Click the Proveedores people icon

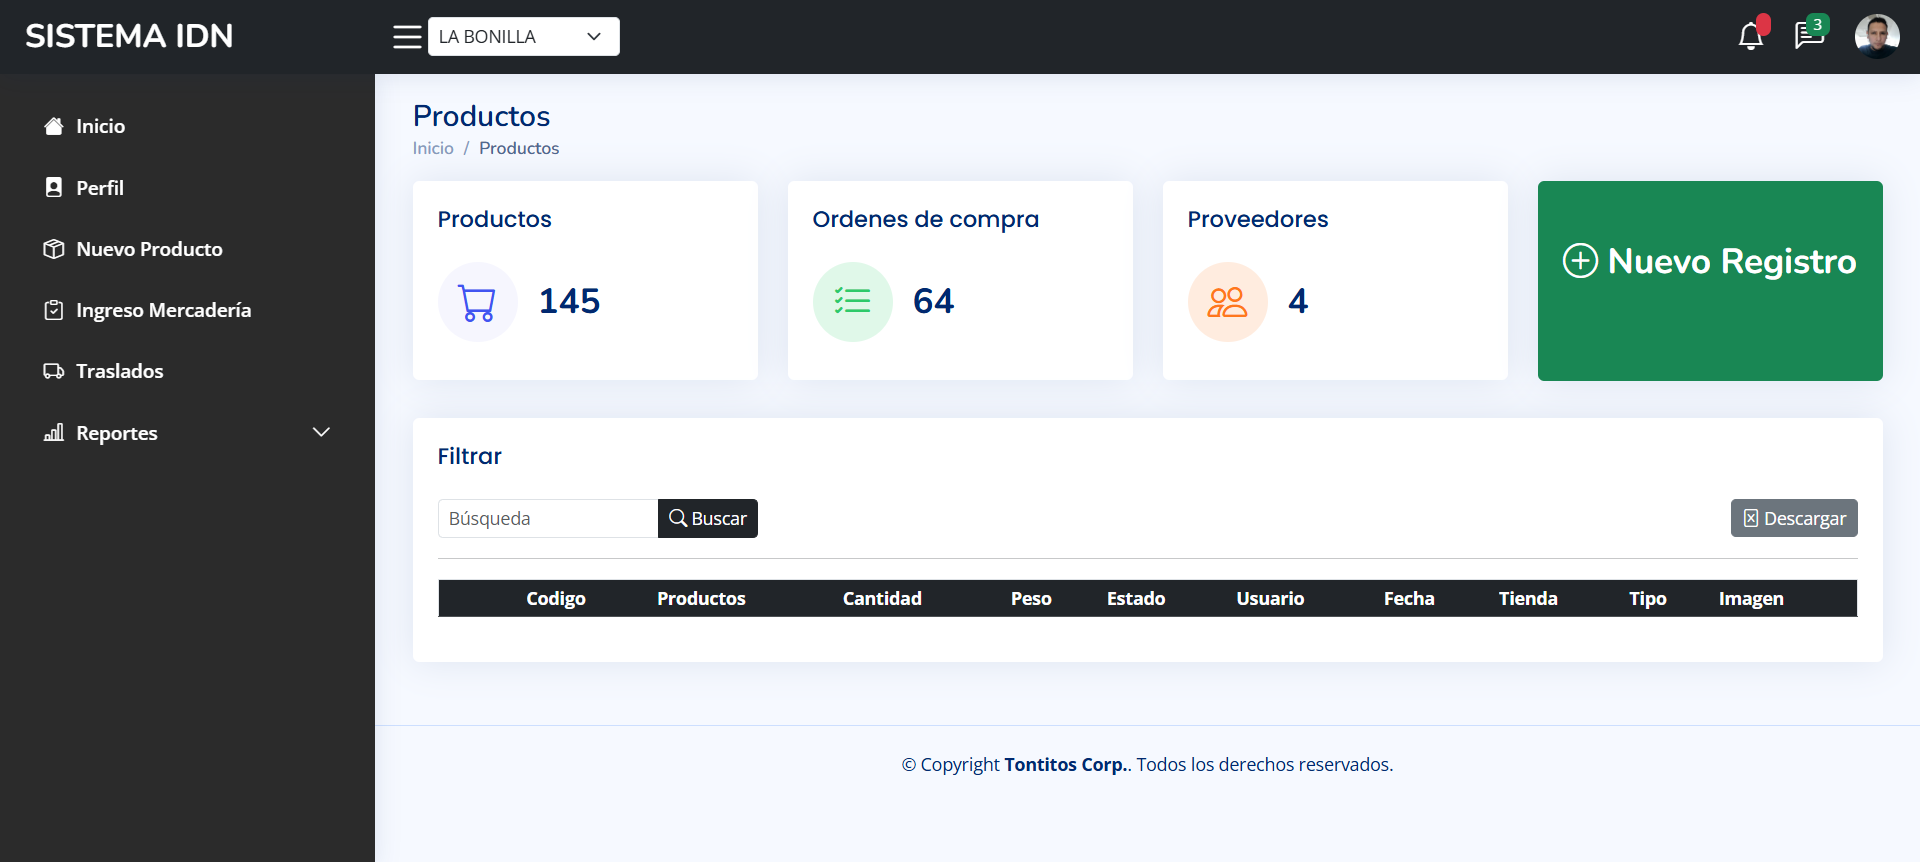pos(1227,302)
